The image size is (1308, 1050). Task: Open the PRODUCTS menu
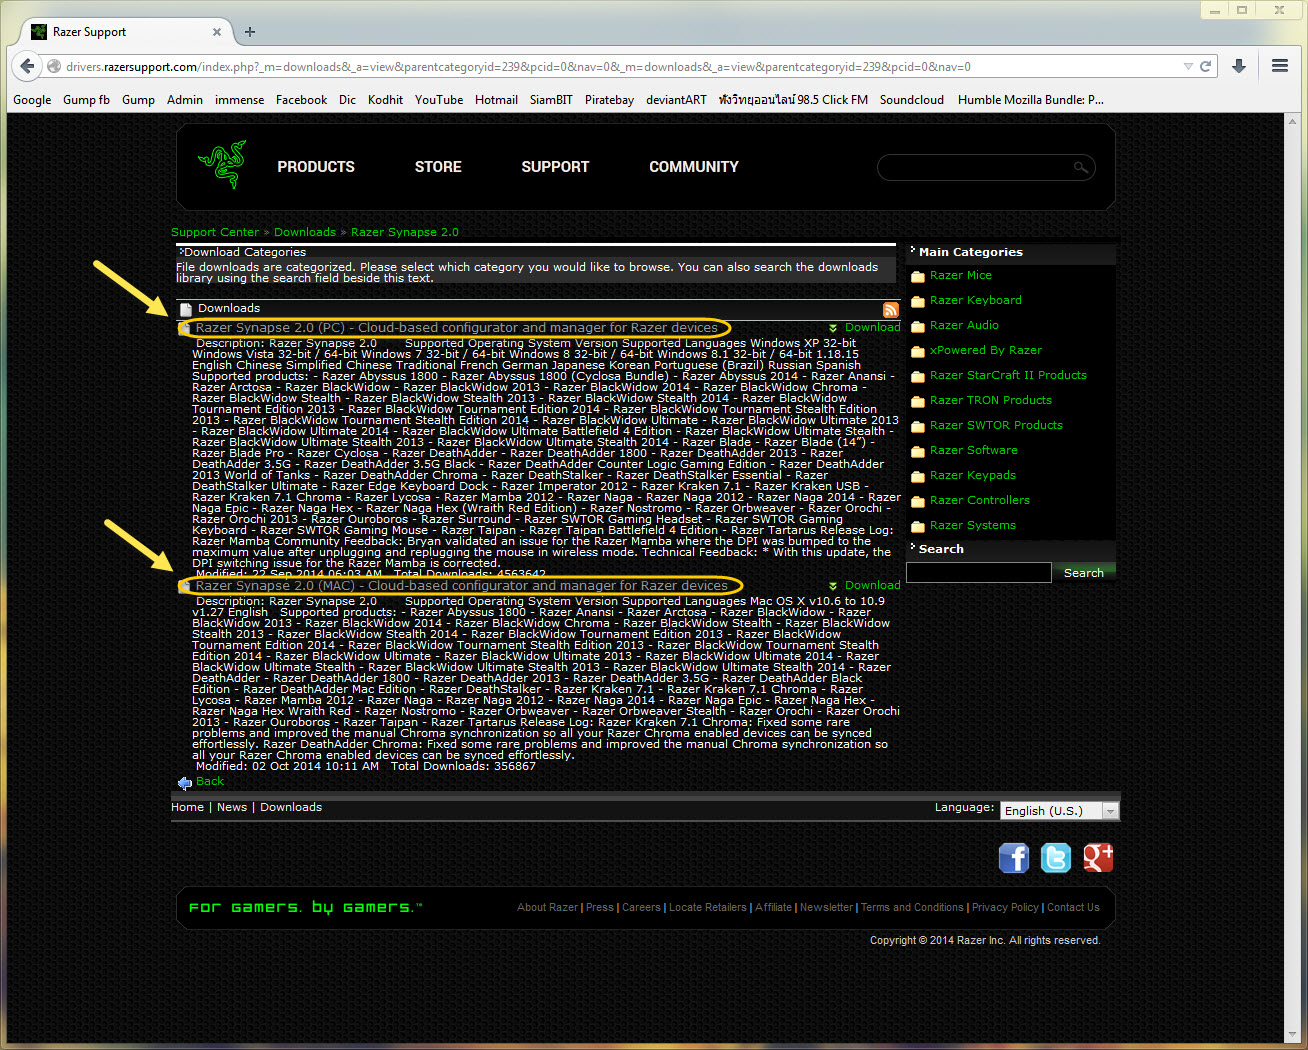point(316,167)
